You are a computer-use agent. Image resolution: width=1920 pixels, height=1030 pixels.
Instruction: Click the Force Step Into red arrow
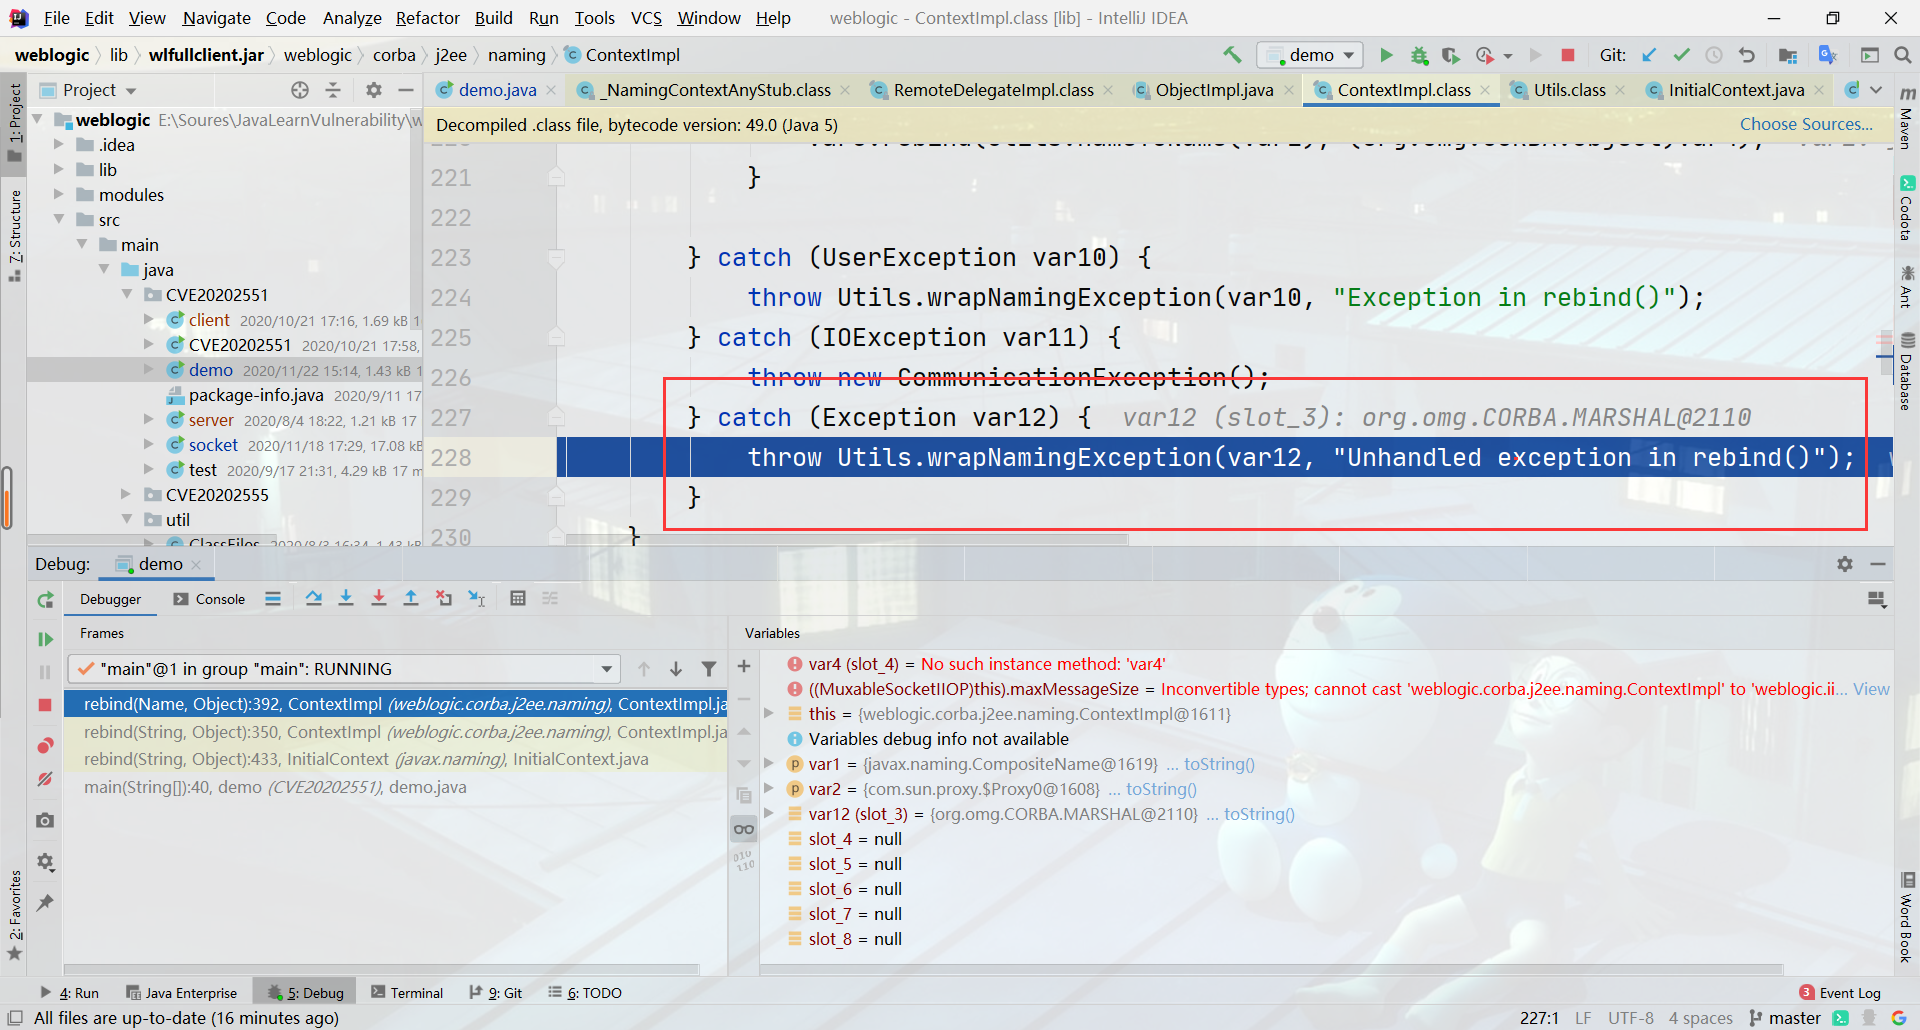(378, 598)
